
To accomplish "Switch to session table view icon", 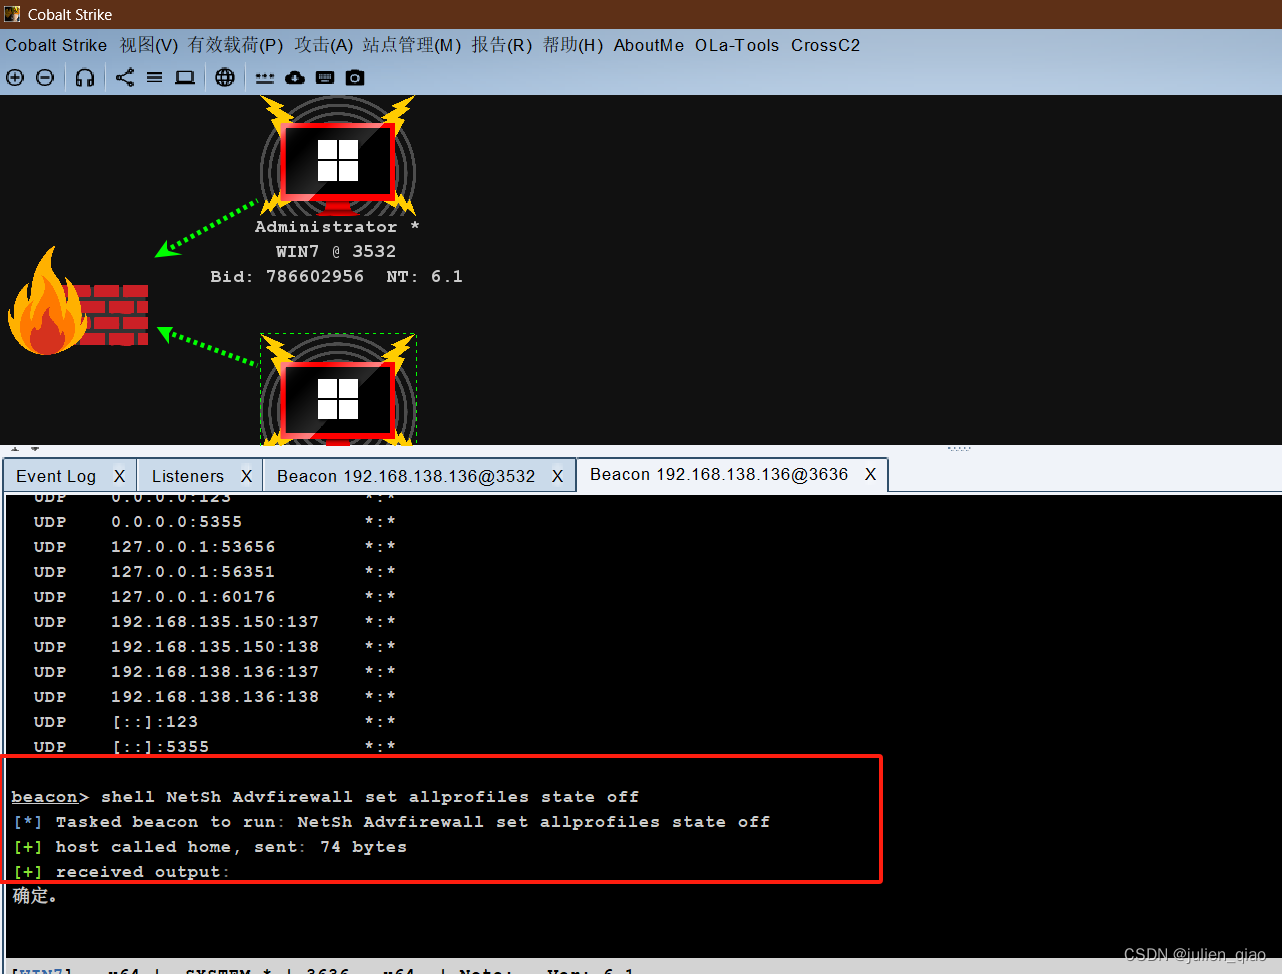I will pos(155,77).
